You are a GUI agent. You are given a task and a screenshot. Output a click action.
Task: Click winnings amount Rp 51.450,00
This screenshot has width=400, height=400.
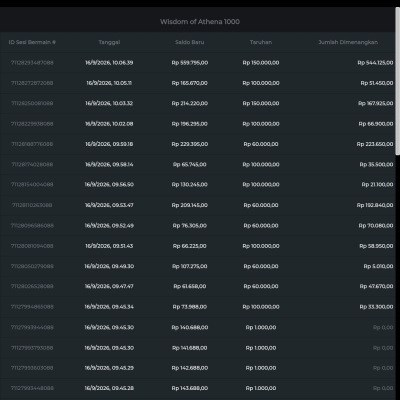[x=377, y=83]
